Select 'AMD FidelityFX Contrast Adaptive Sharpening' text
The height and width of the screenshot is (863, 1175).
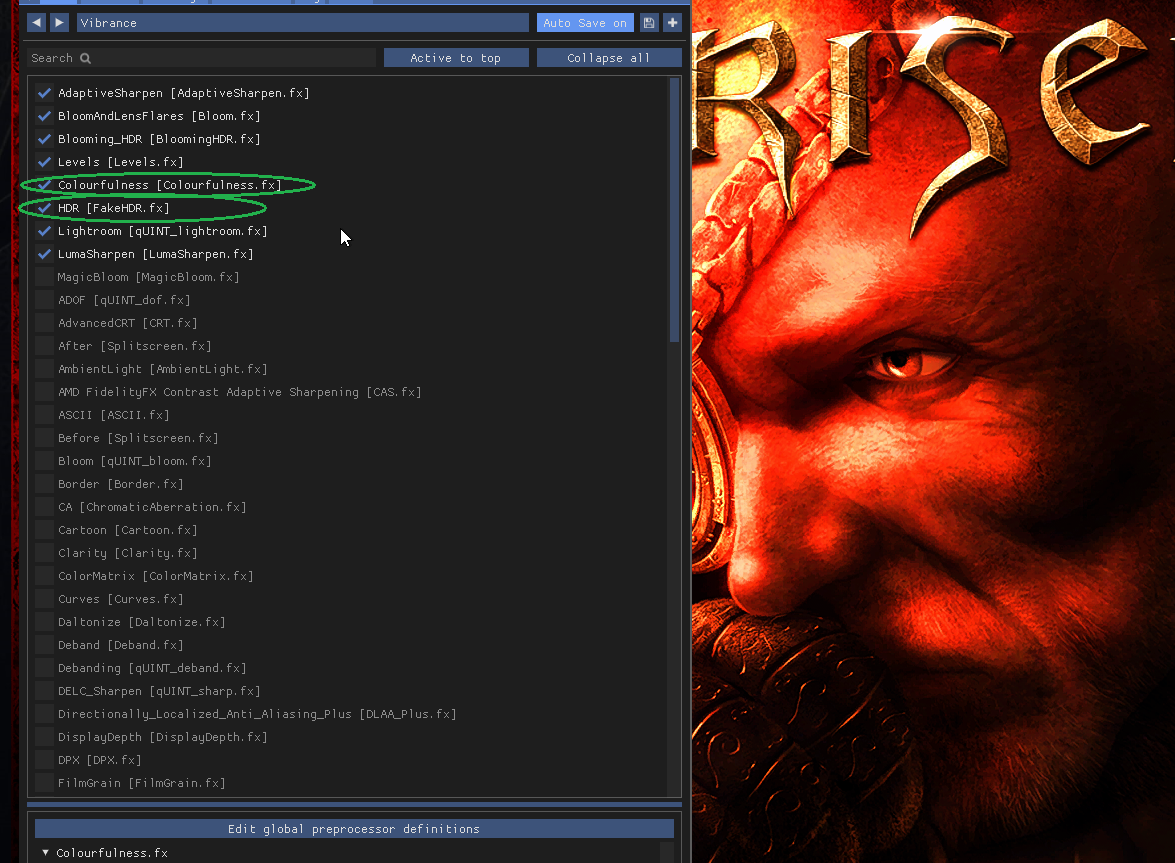[x=208, y=392]
